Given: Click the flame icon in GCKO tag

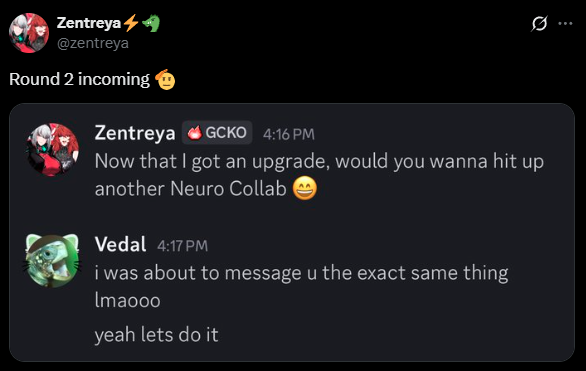Looking at the screenshot, I should [x=194, y=133].
